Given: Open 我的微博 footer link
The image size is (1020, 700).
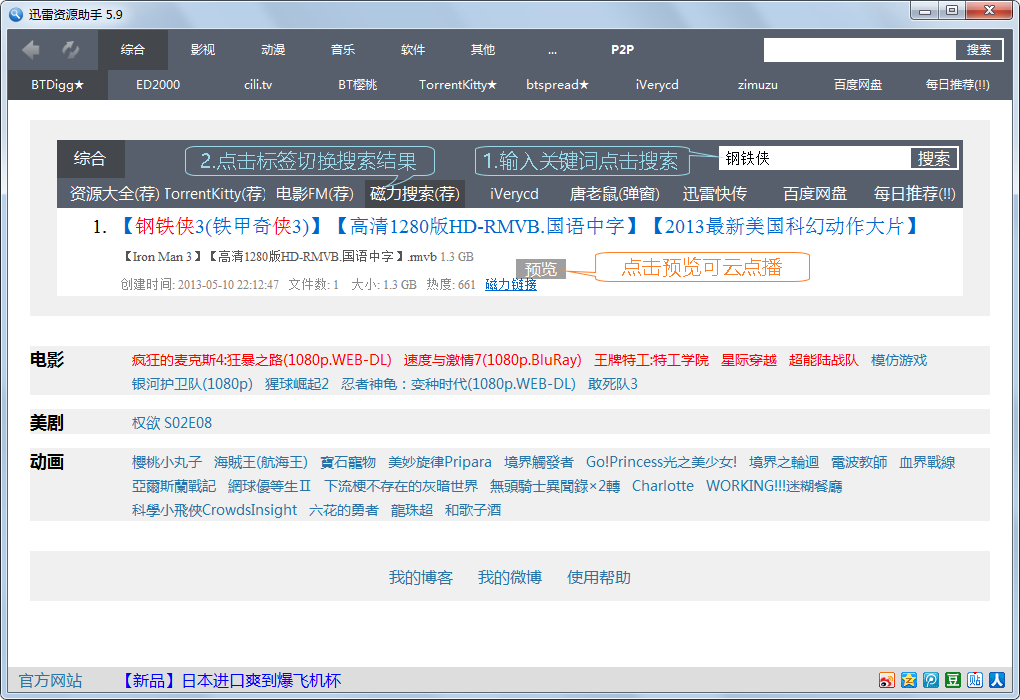Looking at the screenshot, I should [x=510, y=577].
